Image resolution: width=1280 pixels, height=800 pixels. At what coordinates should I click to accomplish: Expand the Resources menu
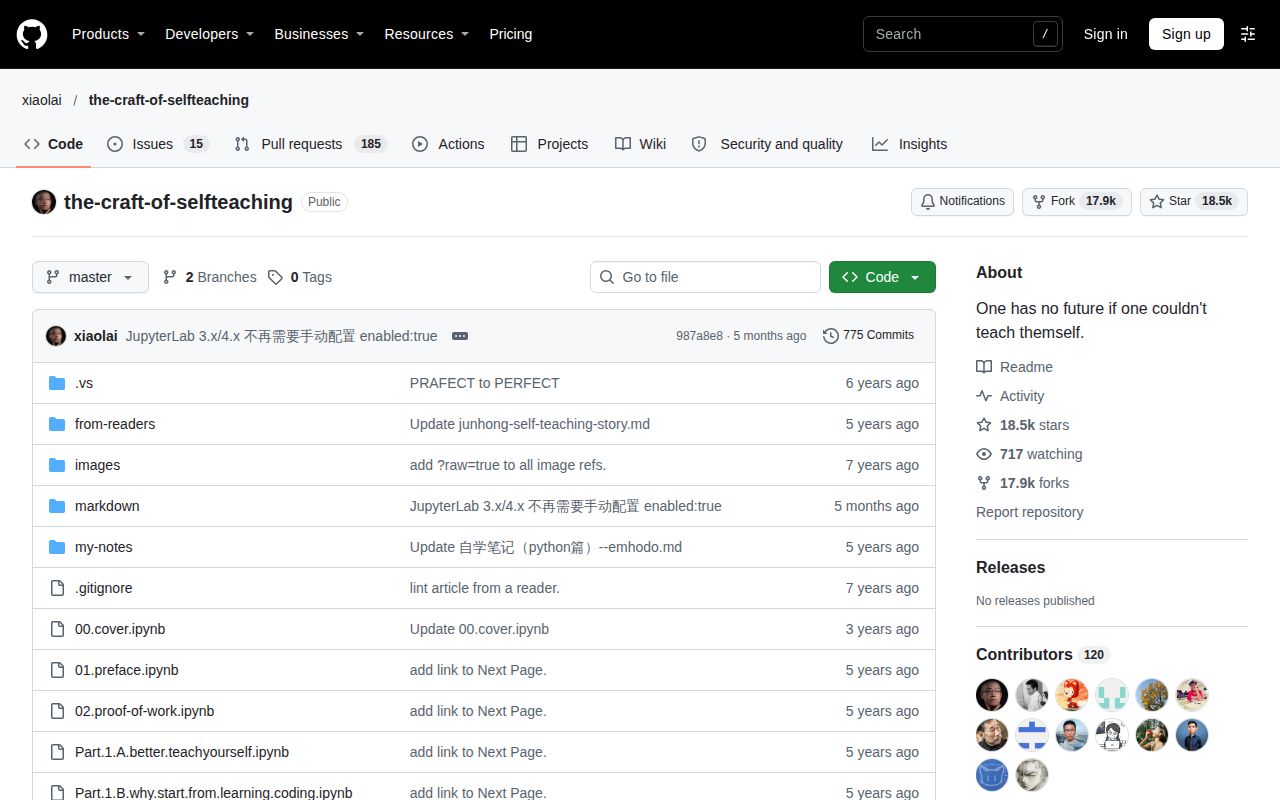(x=427, y=34)
